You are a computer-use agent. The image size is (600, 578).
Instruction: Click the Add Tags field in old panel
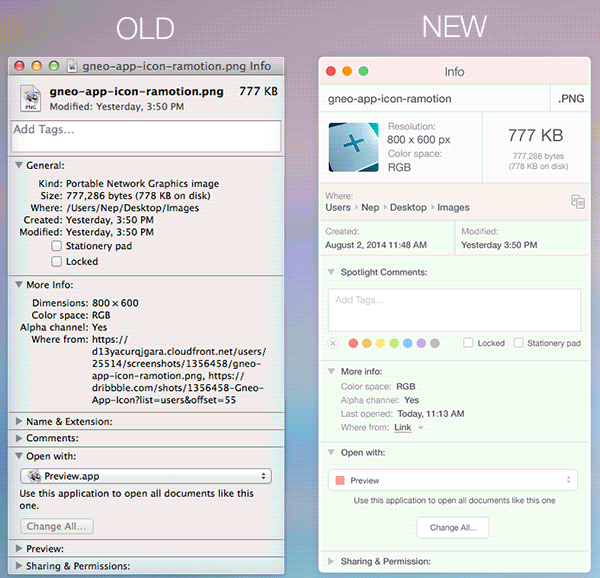[x=145, y=135]
